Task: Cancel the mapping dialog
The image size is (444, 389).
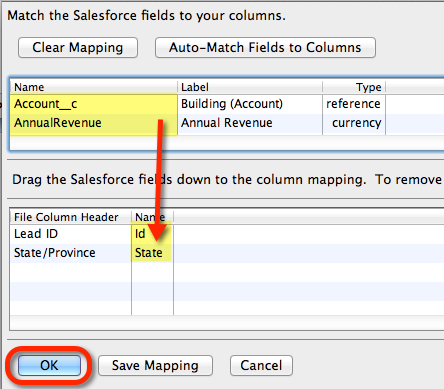Action: (261, 365)
